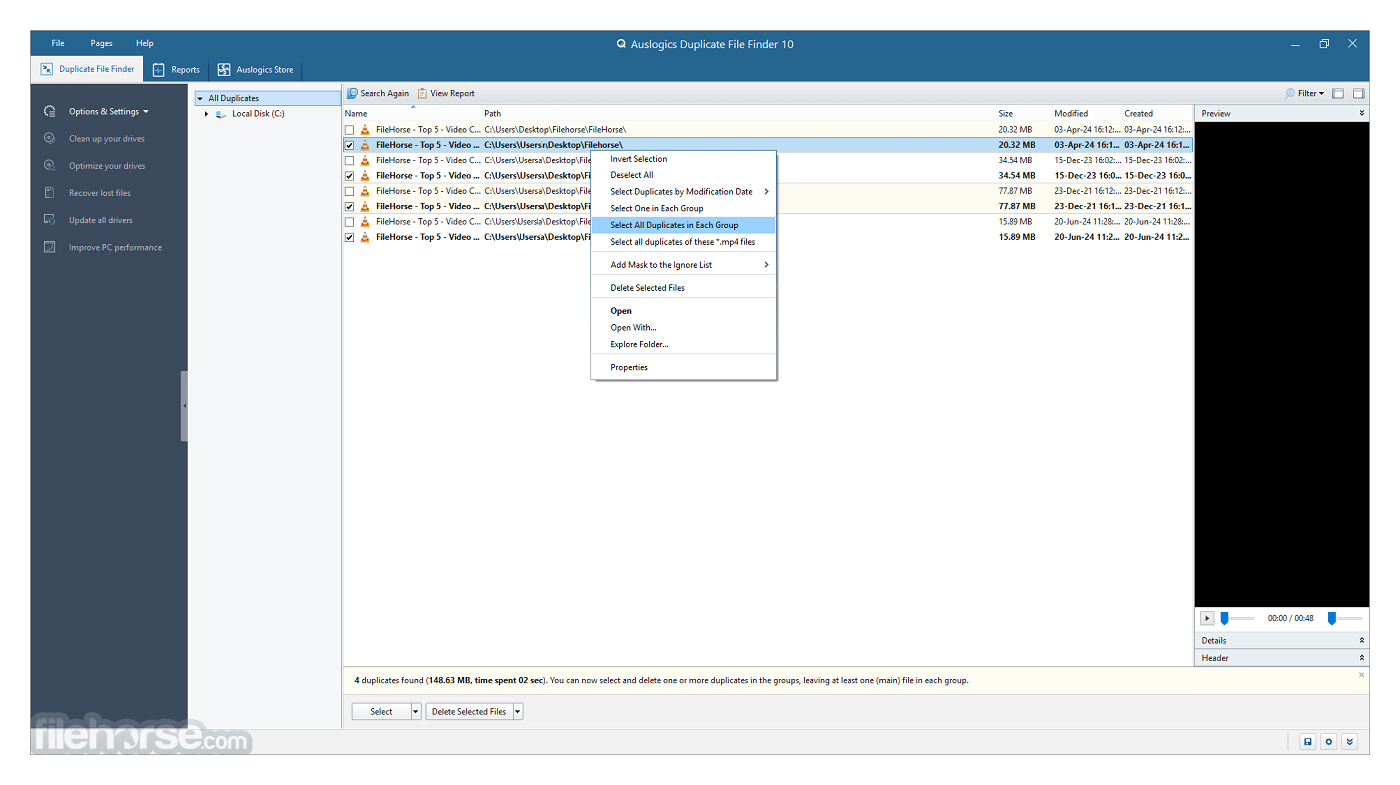The image size is (1400, 785).
Task: Dismiss the duplicates-found notification with the X
Action: coord(1361,675)
